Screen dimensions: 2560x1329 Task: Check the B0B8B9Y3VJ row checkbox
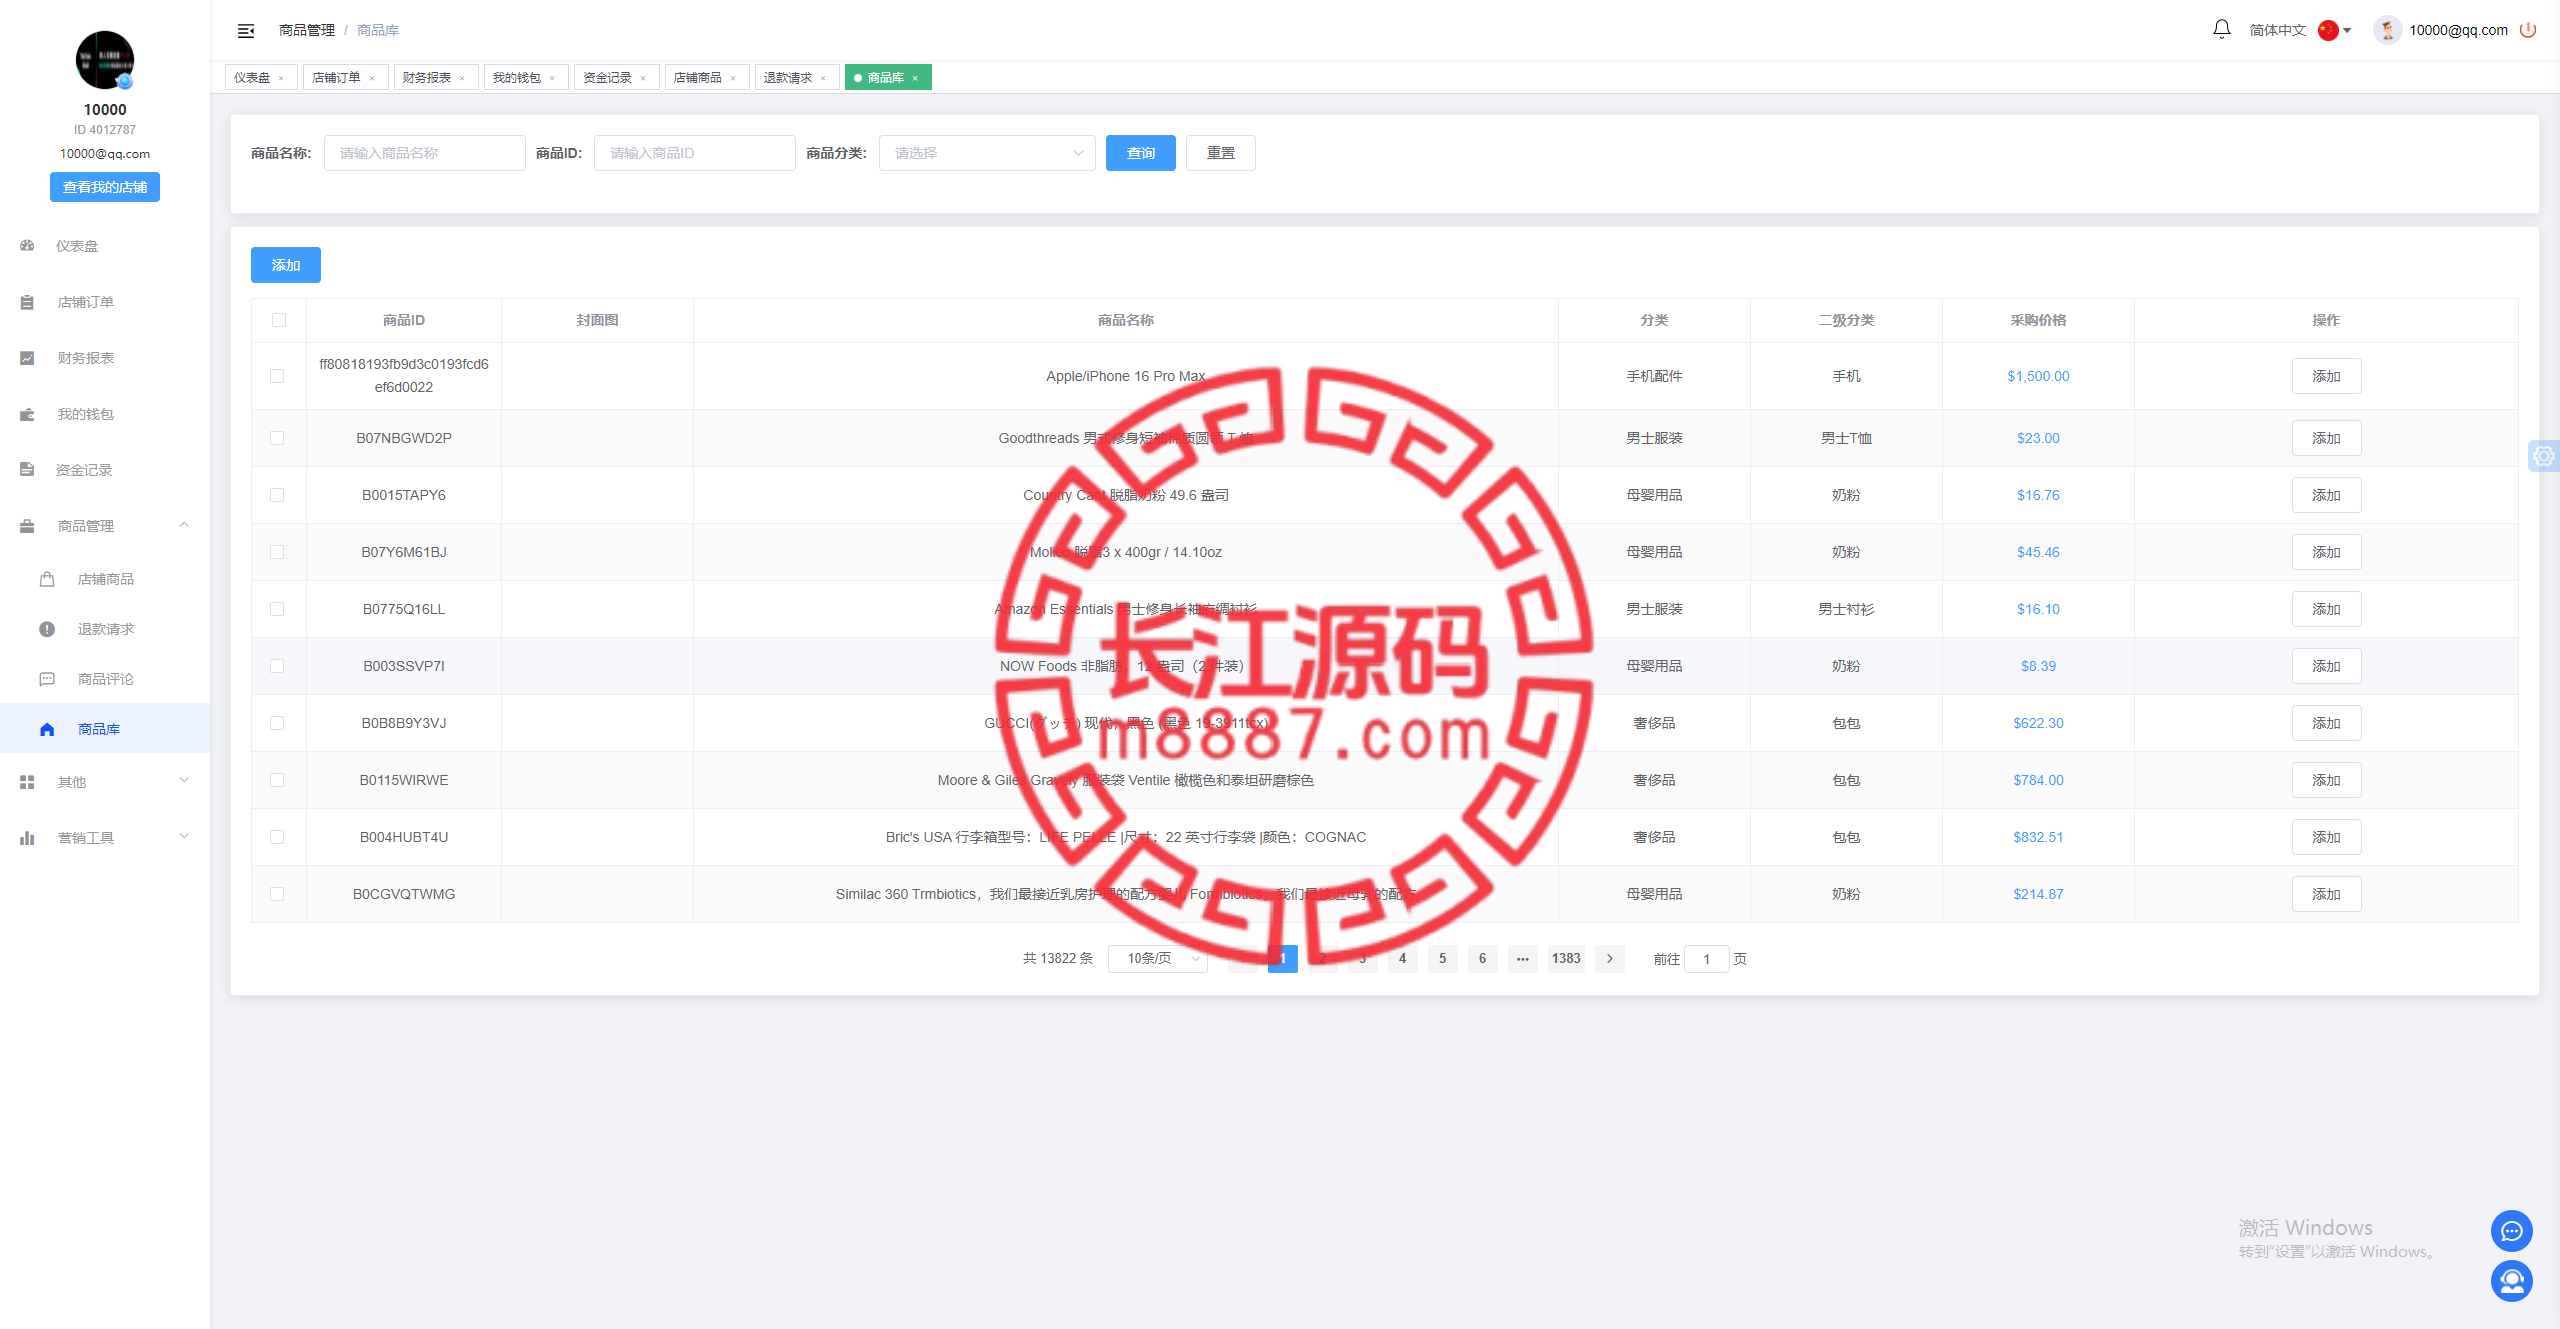point(277,723)
